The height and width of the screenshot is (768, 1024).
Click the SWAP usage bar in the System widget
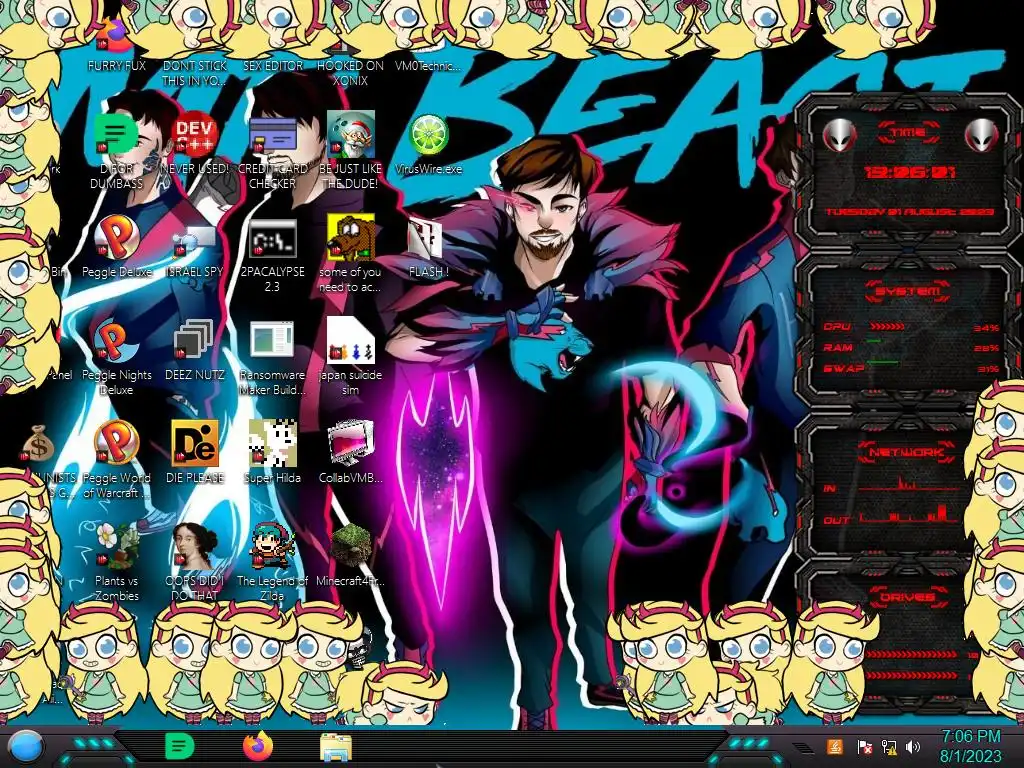click(x=882, y=361)
